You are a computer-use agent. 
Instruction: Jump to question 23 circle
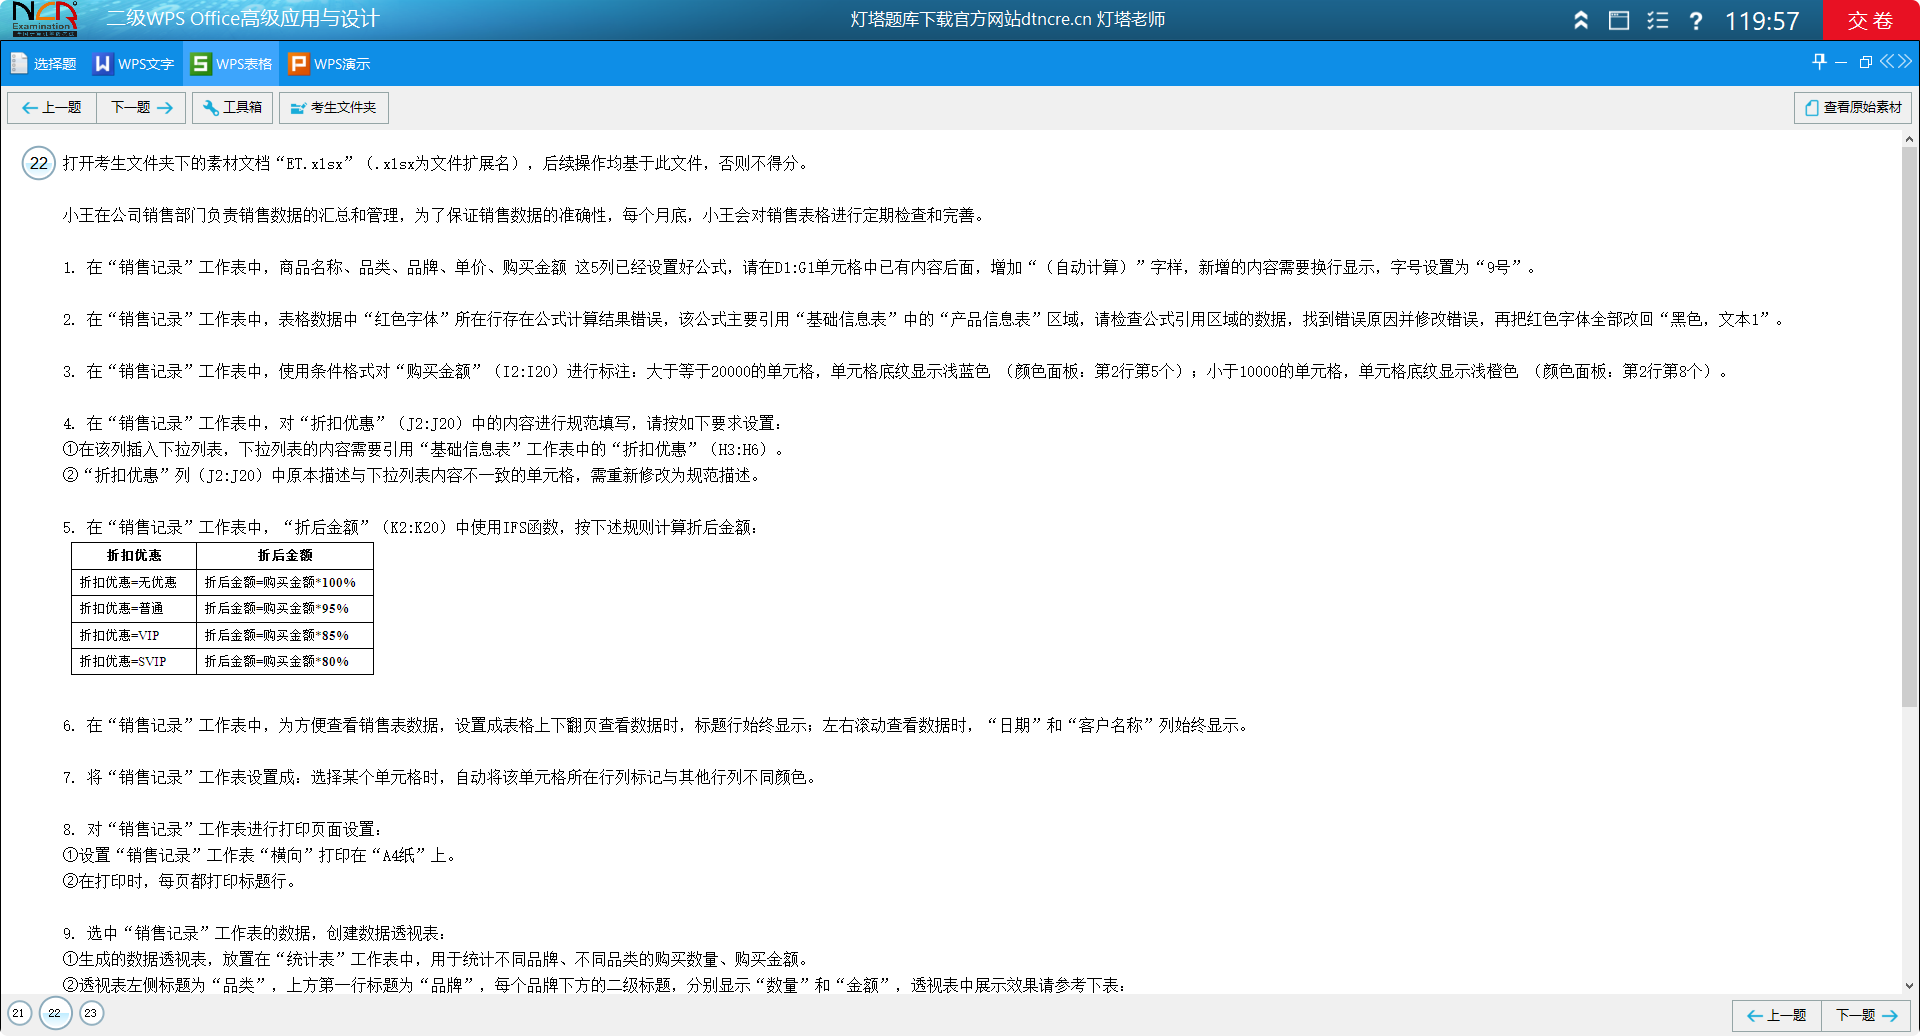91,1013
